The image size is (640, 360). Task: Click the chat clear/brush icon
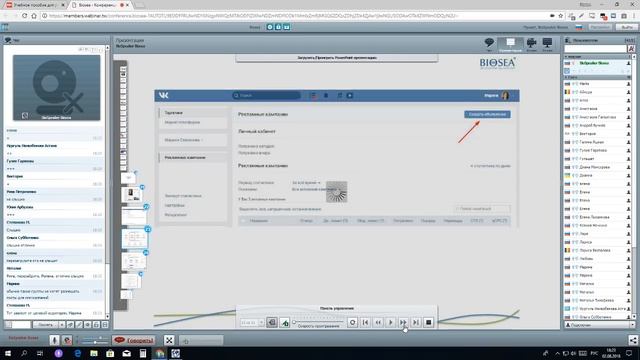tap(71, 325)
